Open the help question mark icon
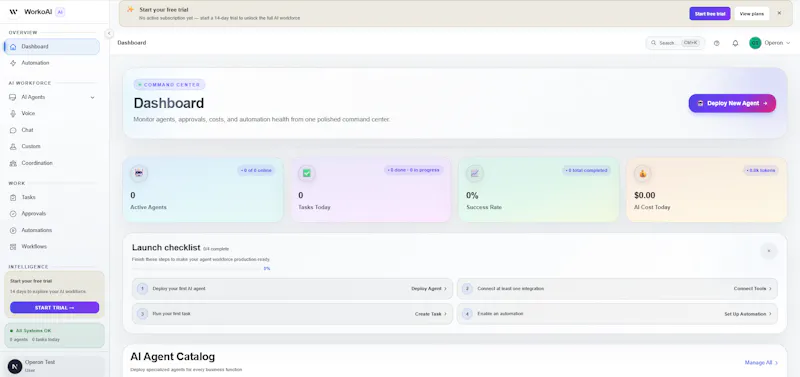 pos(716,43)
